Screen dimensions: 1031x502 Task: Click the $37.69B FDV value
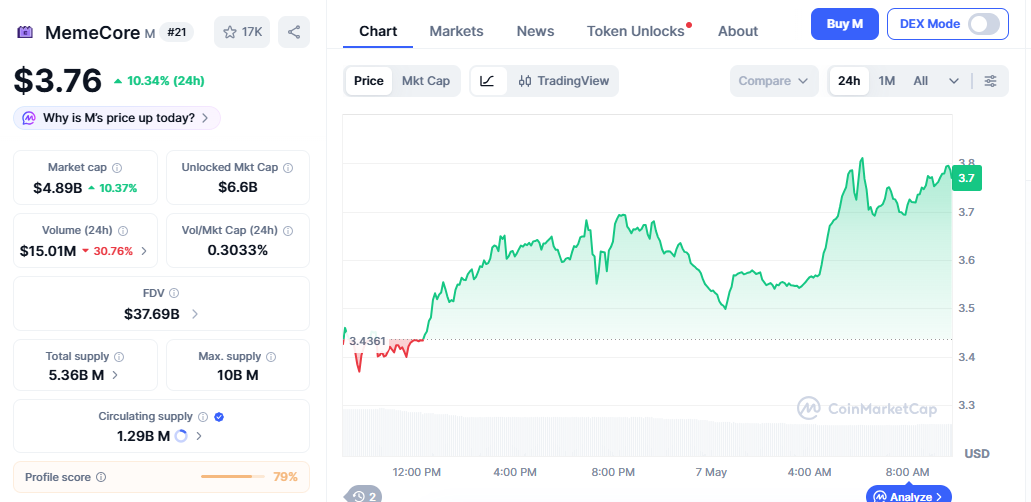[x=152, y=314]
